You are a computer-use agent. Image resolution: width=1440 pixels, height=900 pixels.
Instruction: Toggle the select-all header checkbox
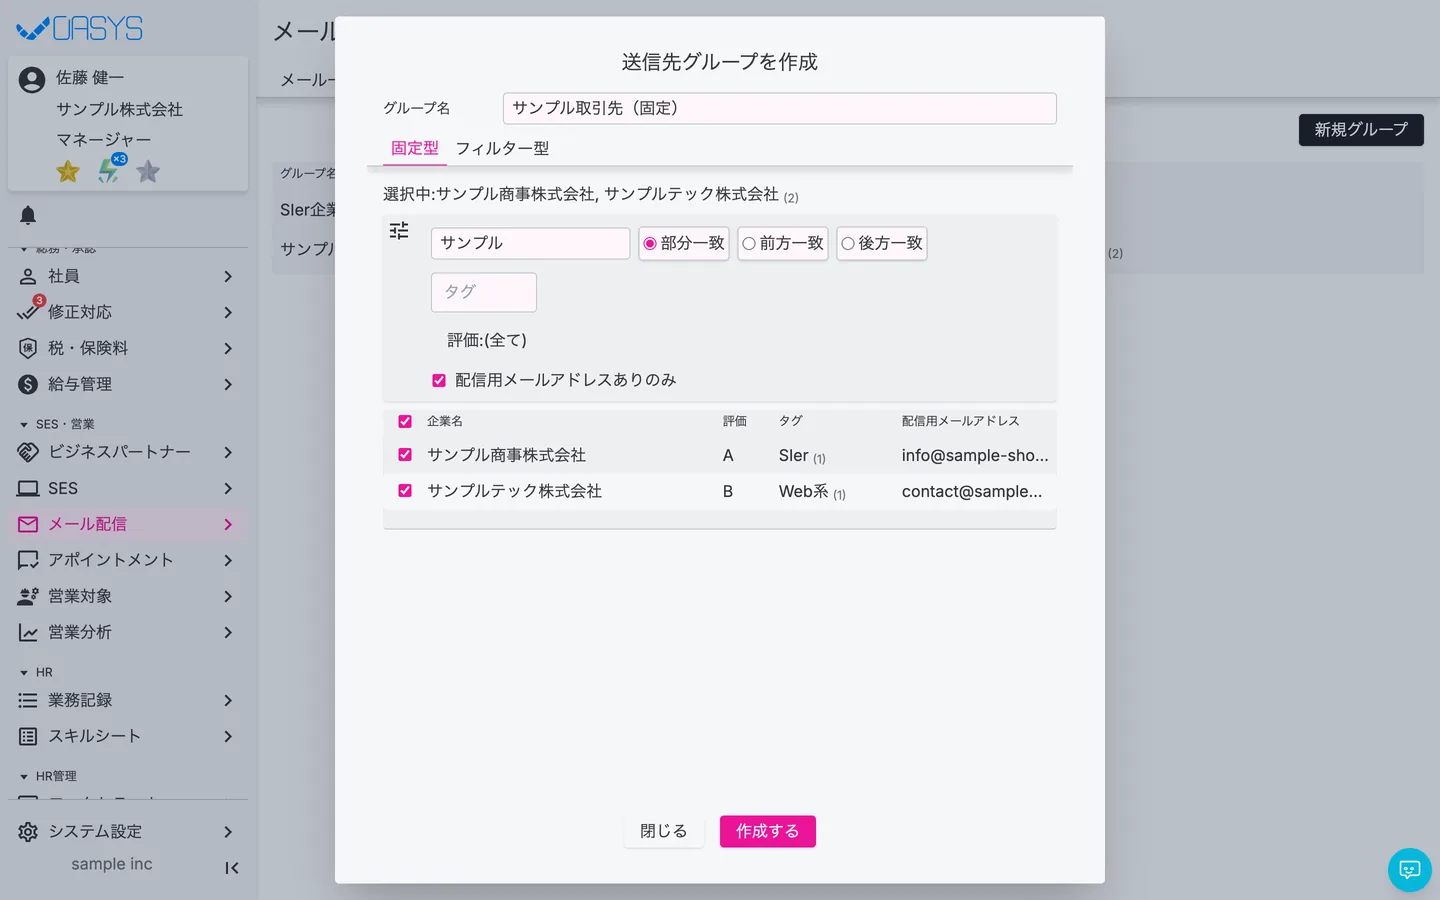click(x=405, y=421)
